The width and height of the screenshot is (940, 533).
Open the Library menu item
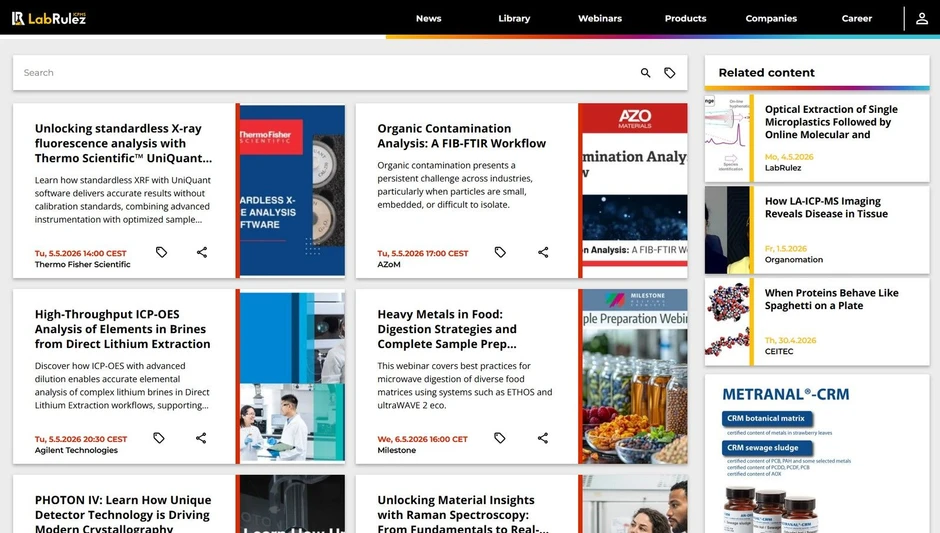point(514,19)
